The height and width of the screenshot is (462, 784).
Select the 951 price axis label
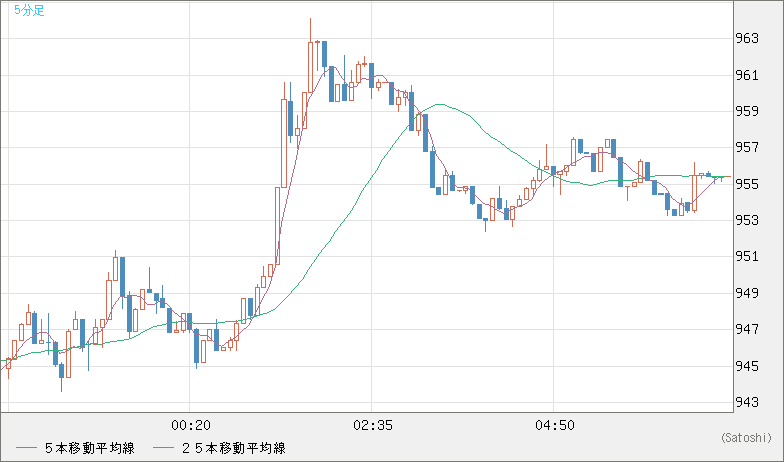(747, 256)
